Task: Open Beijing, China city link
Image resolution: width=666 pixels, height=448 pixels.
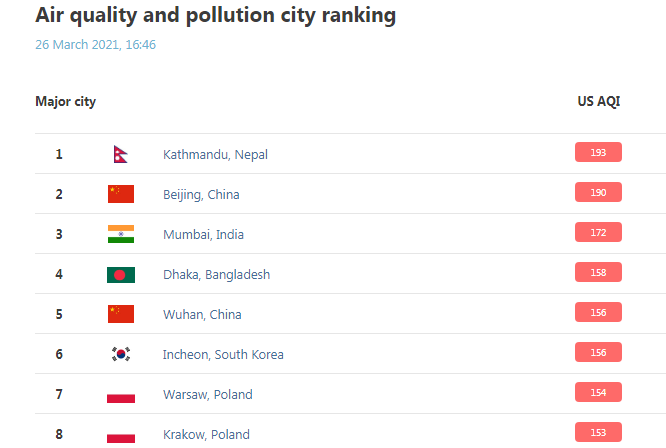Action: click(x=201, y=194)
